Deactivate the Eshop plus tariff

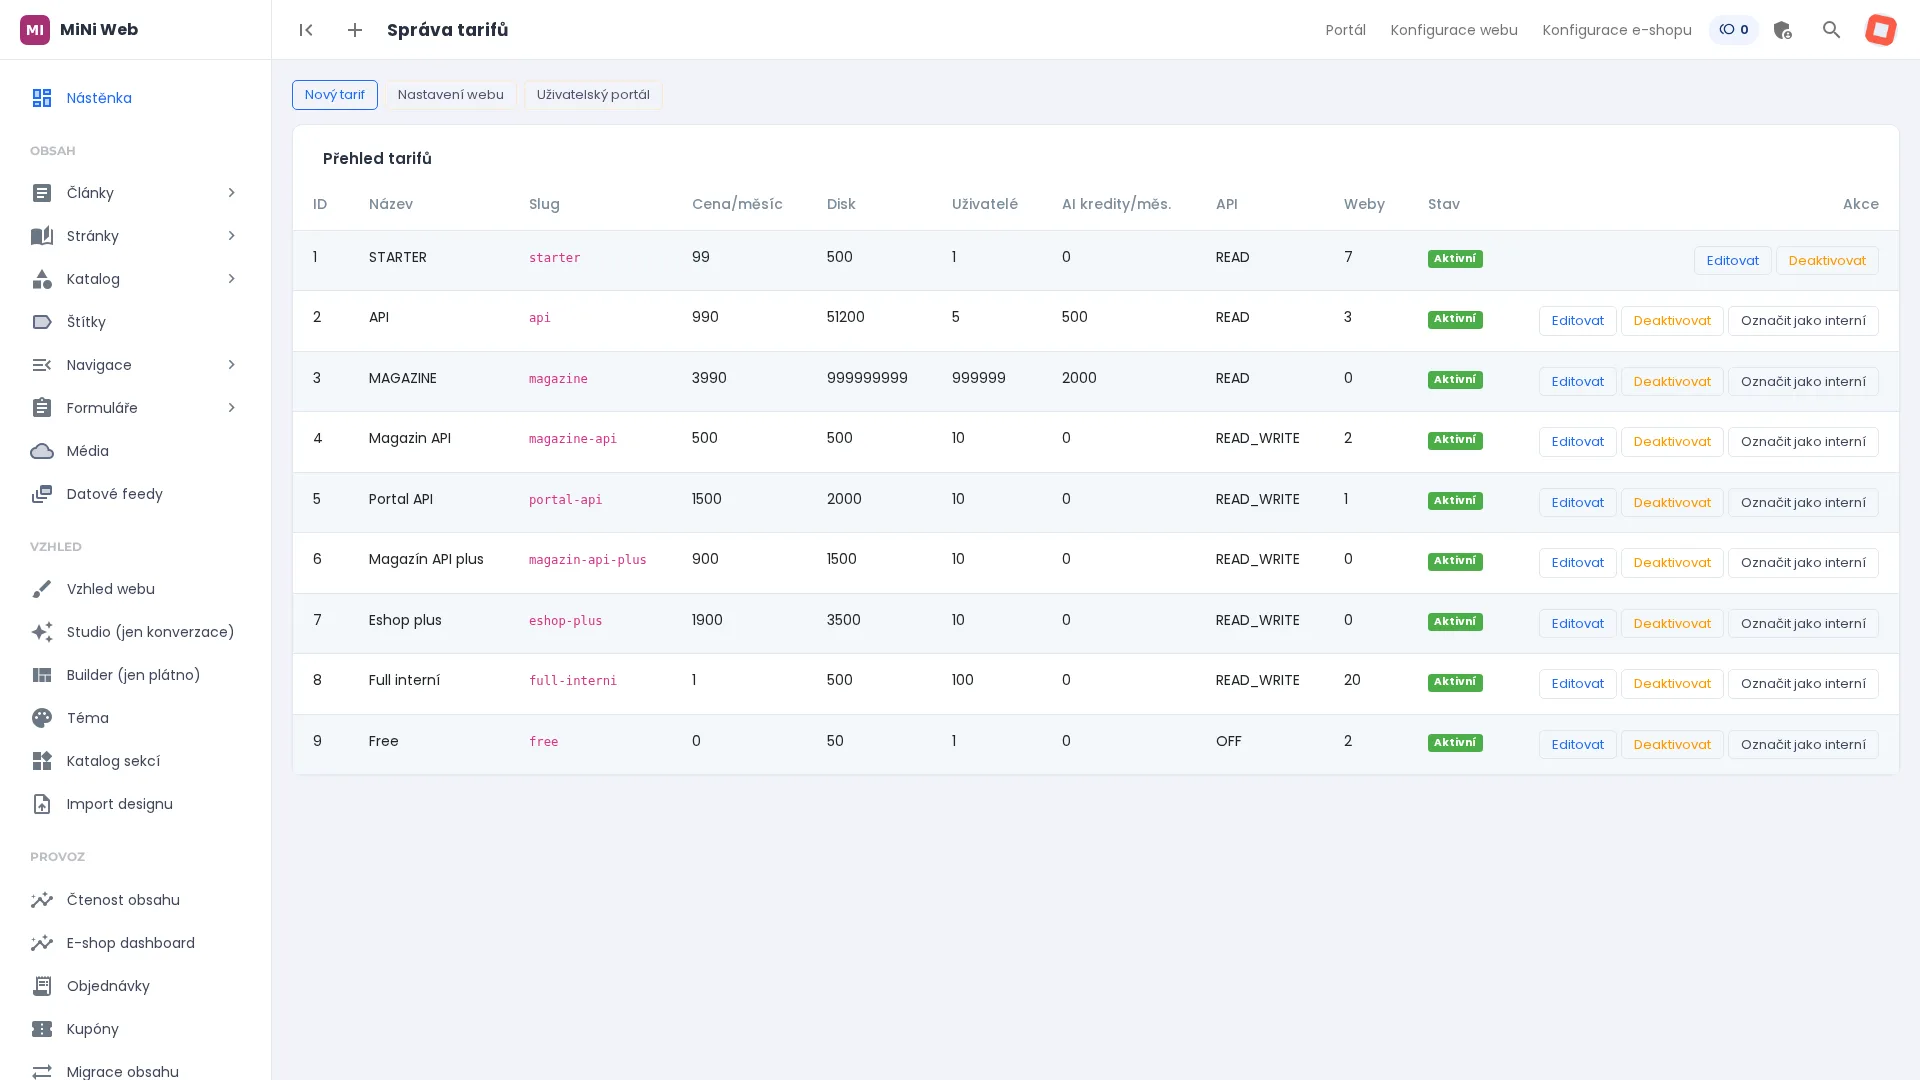tap(1672, 624)
